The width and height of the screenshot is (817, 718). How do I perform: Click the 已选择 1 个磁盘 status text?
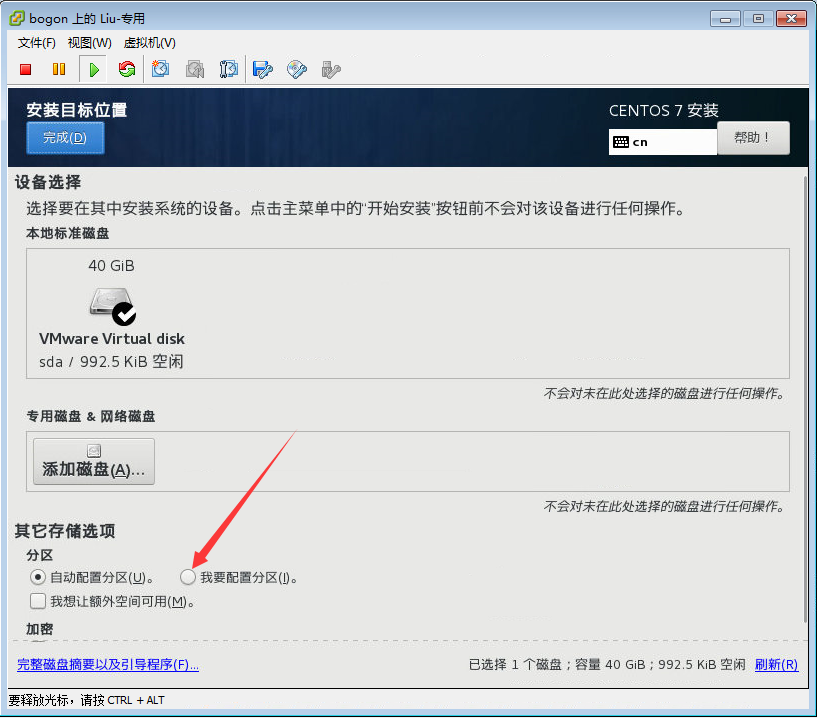click(x=515, y=664)
